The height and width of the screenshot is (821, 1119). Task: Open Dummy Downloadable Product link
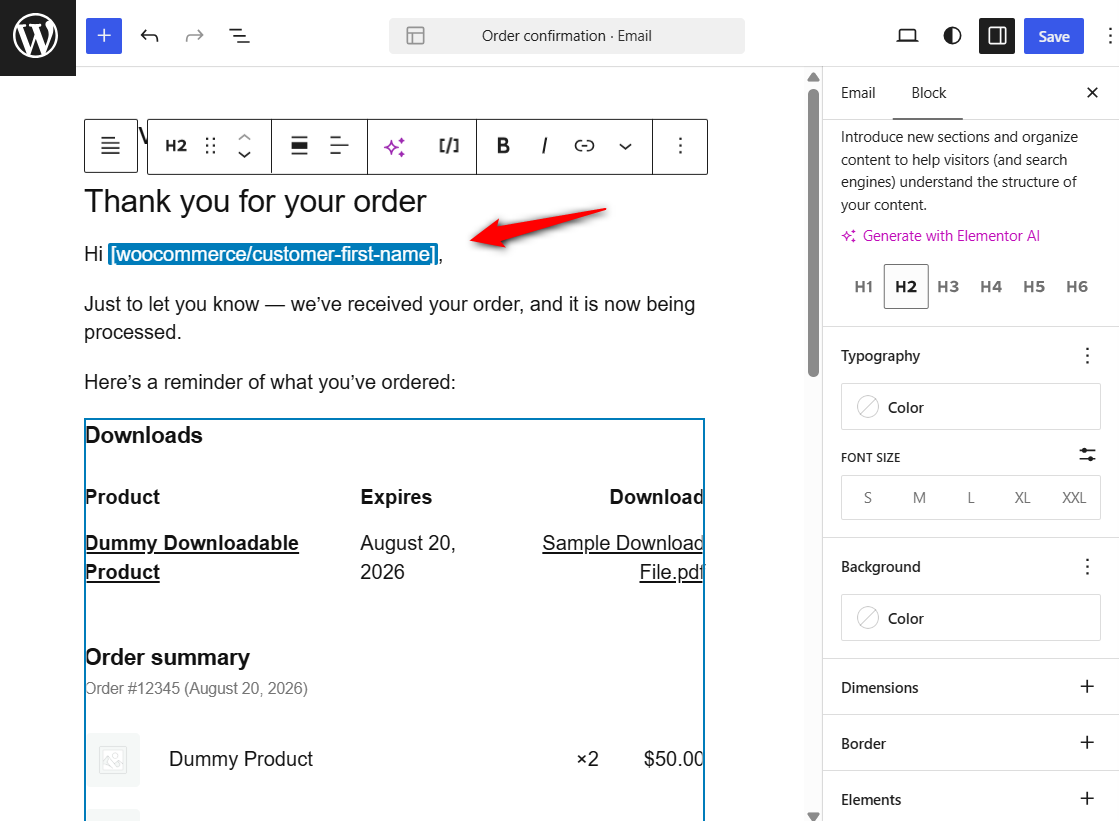[x=191, y=558]
